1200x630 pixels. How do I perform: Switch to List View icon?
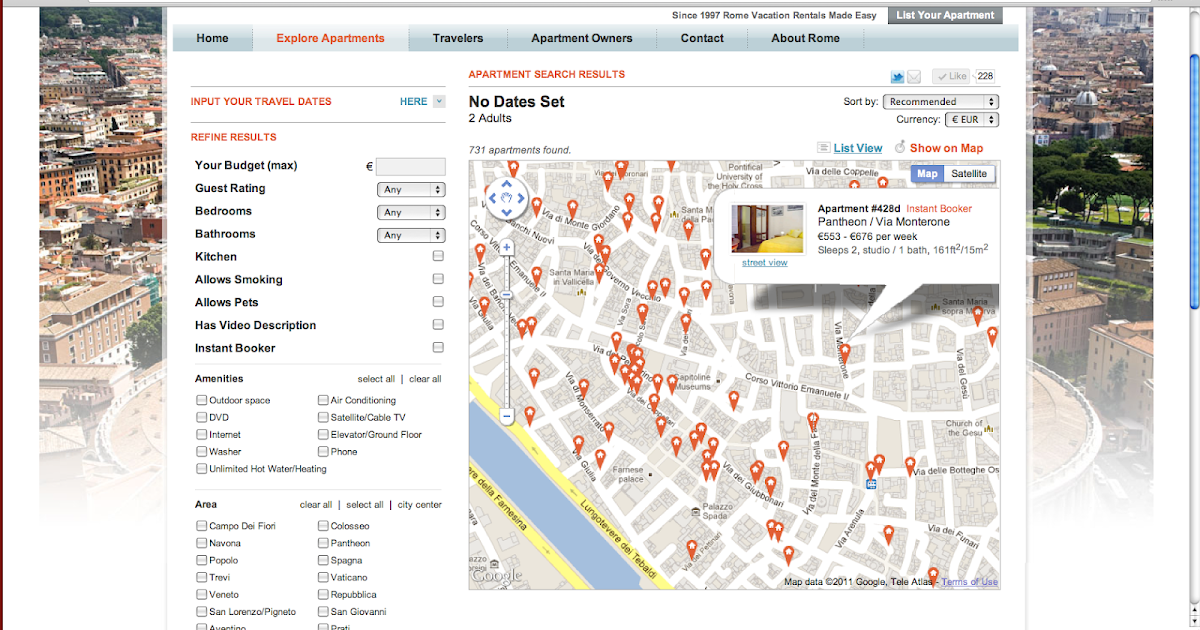pos(825,147)
